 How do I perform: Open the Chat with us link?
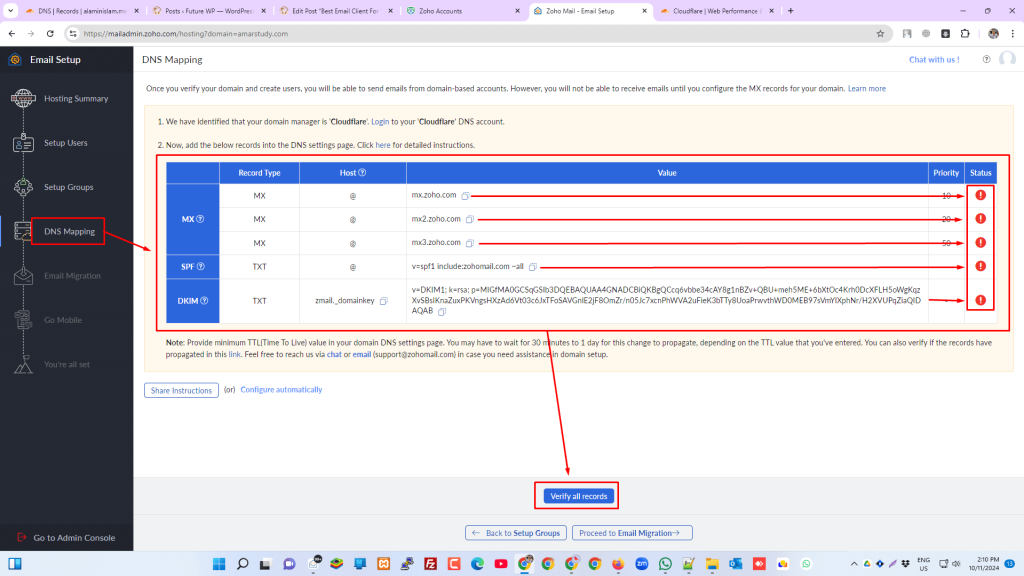pyautogui.click(x=934, y=59)
